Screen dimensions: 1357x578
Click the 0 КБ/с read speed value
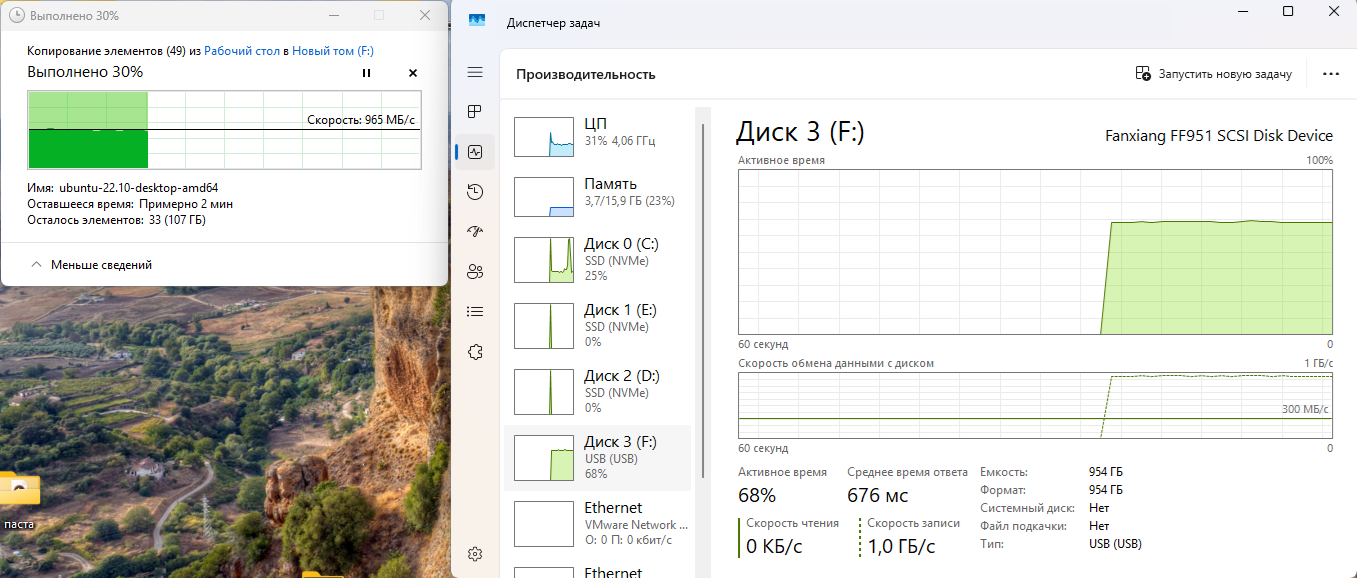(x=775, y=546)
